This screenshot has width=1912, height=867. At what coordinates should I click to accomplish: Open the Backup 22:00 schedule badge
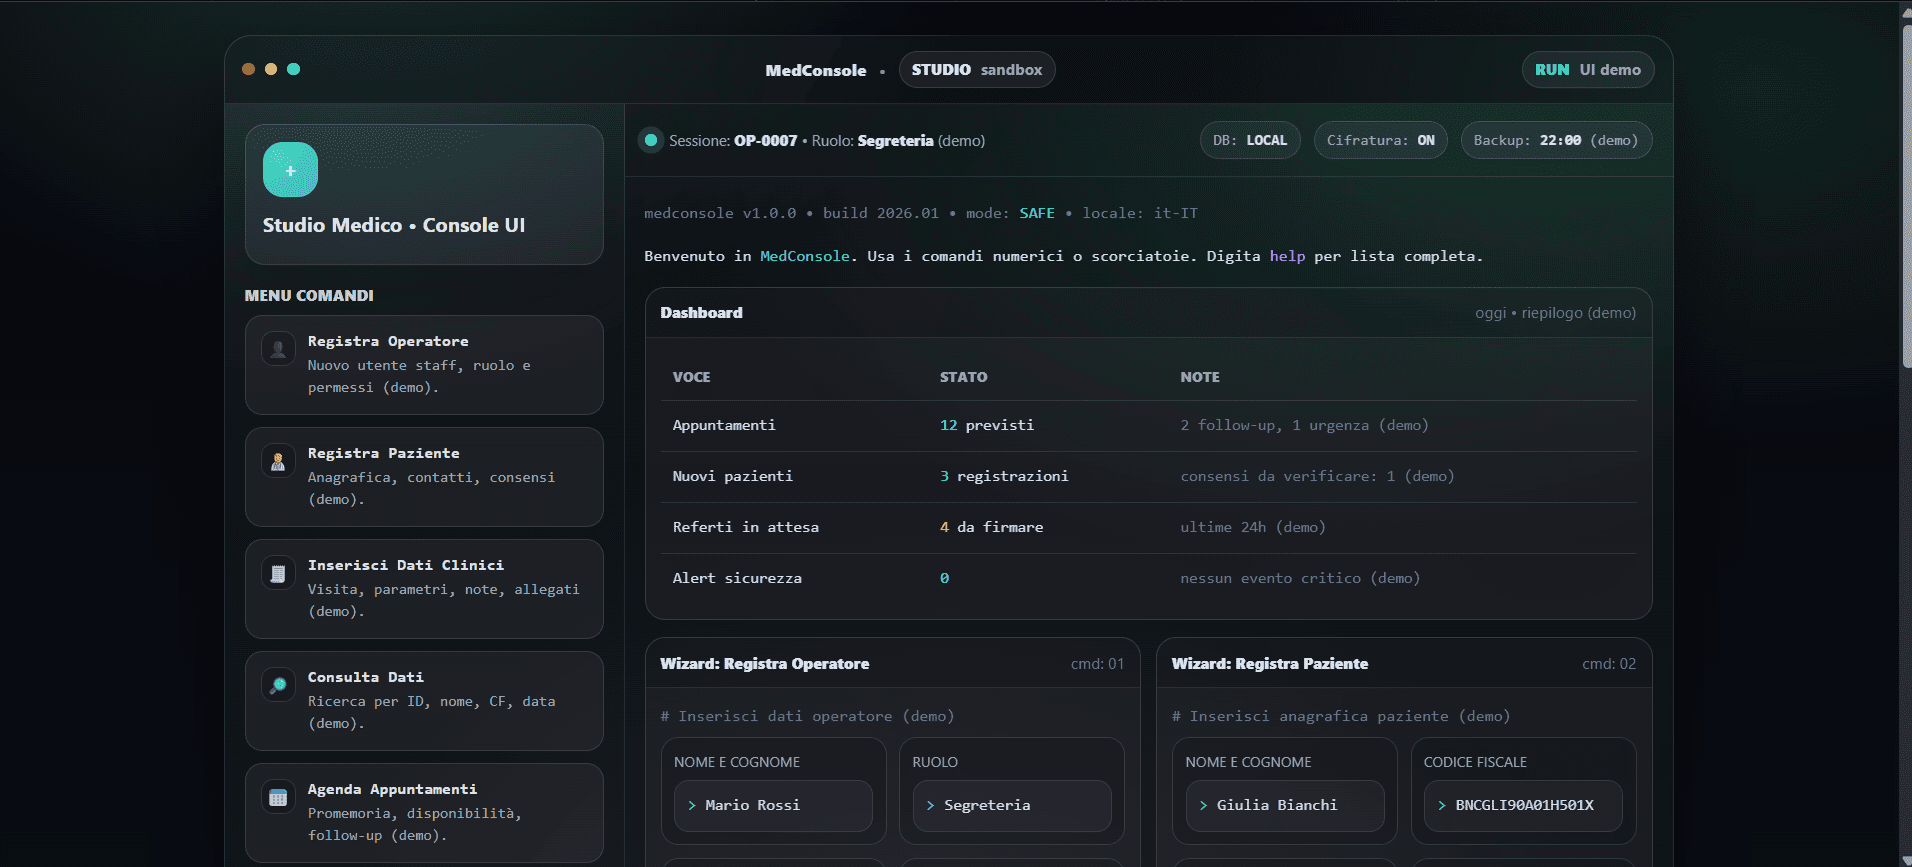click(x=1555, y=141)
